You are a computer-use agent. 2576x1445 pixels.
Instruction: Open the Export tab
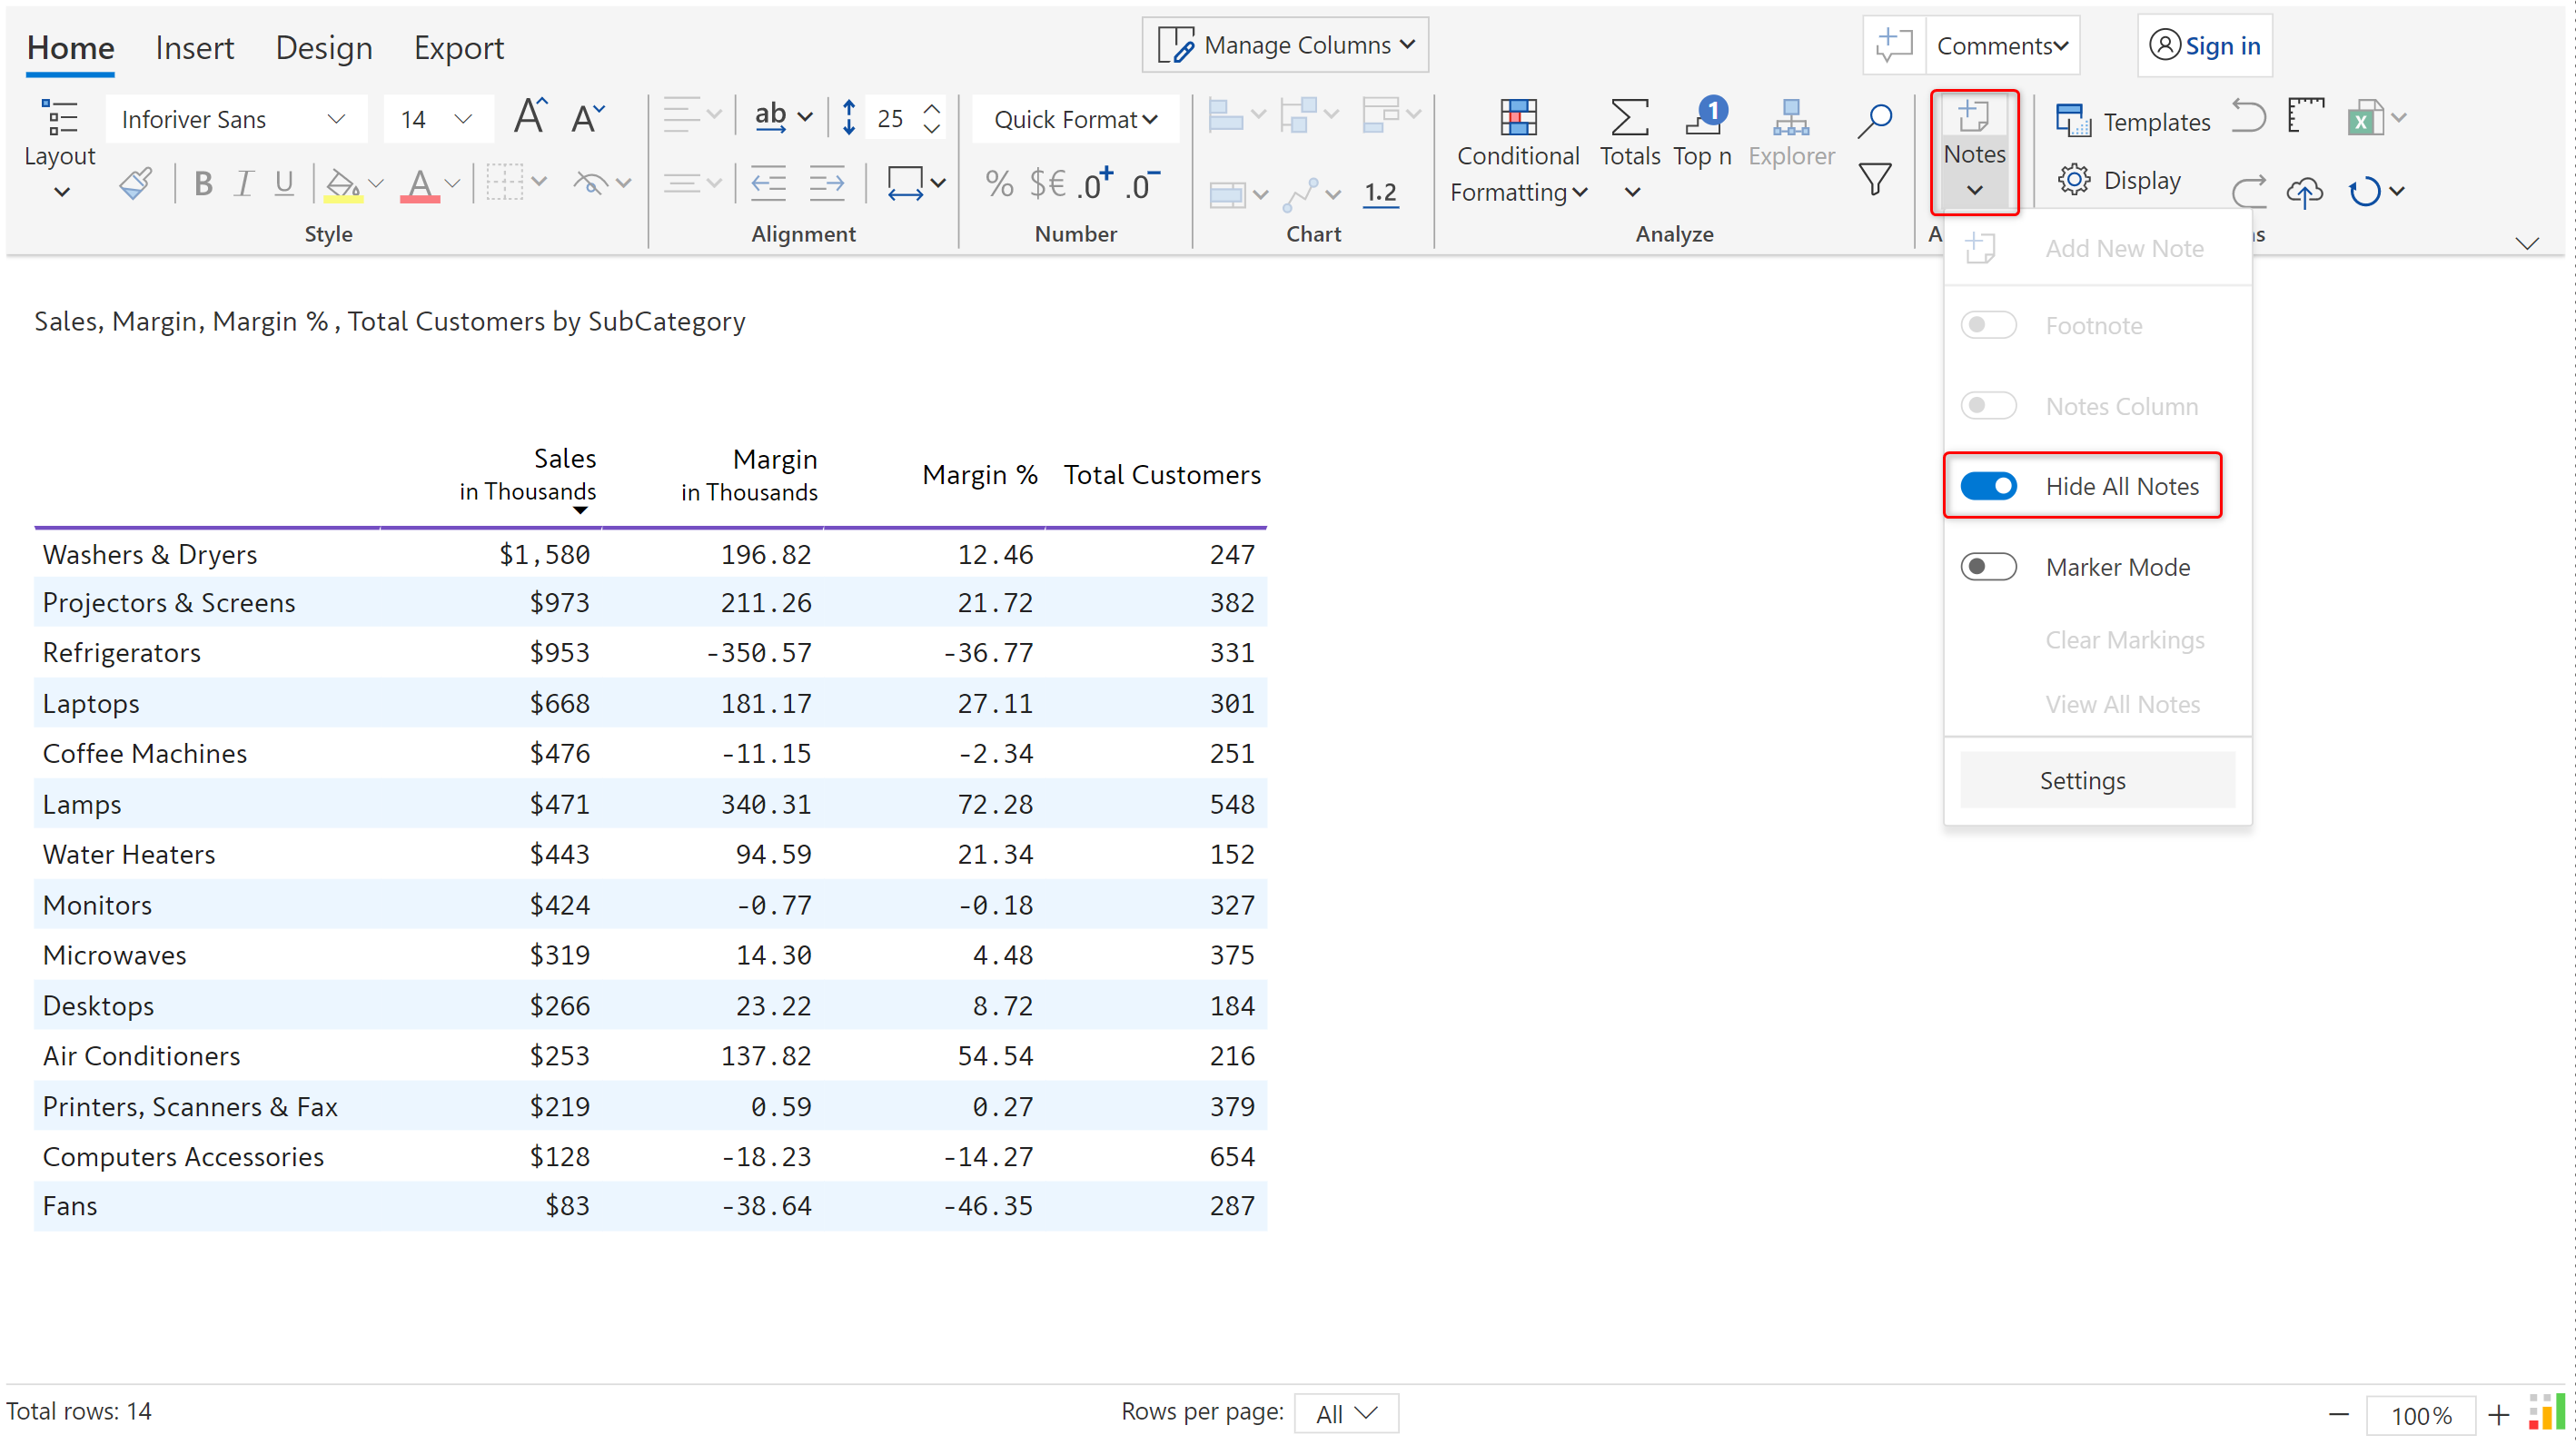tap(458, 47)
